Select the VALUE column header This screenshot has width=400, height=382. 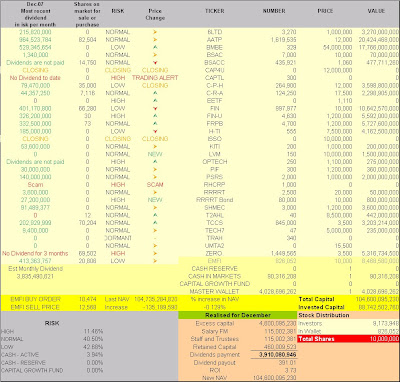(x=376, y=11)
